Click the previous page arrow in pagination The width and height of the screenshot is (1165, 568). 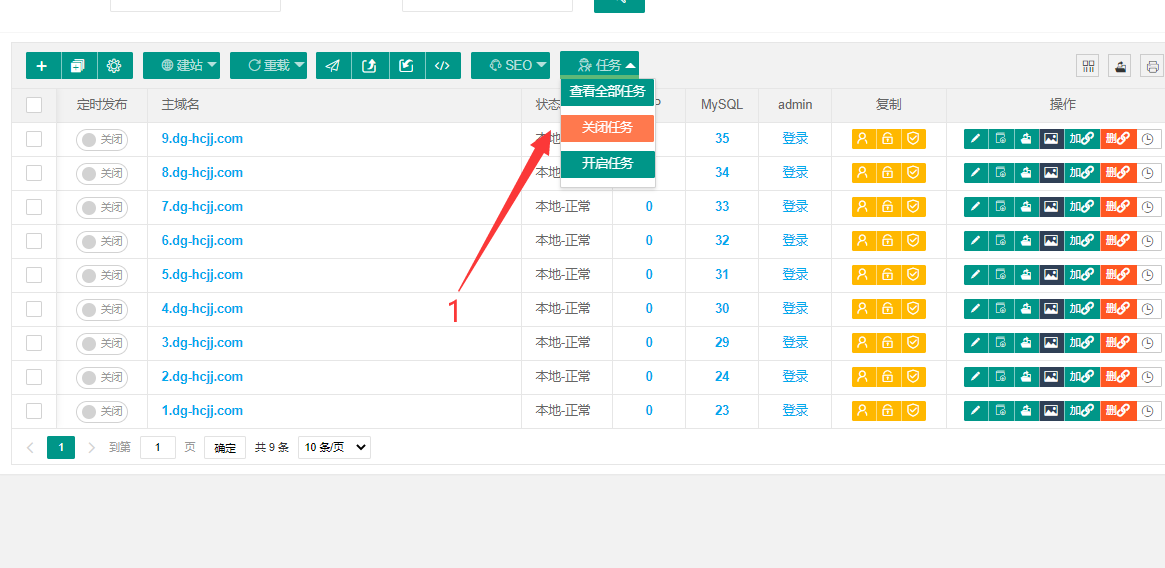point(30,448)
